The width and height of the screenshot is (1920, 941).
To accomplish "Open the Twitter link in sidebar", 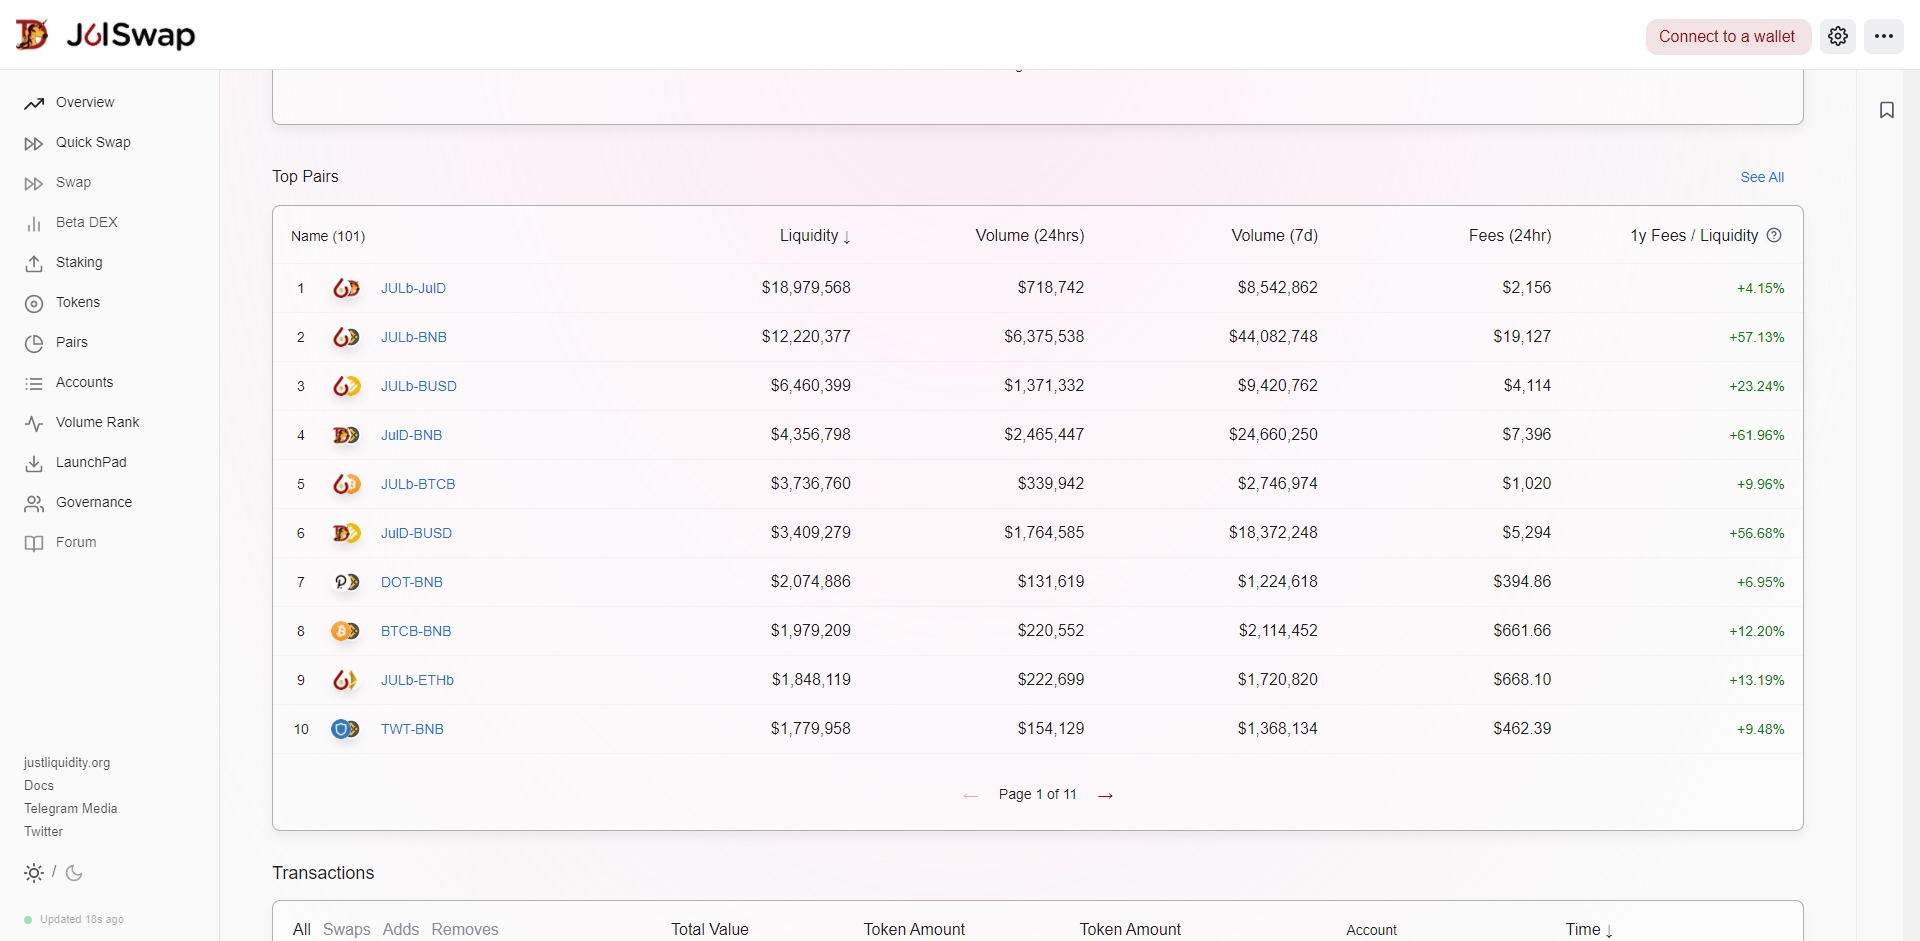I will (43, 832).
